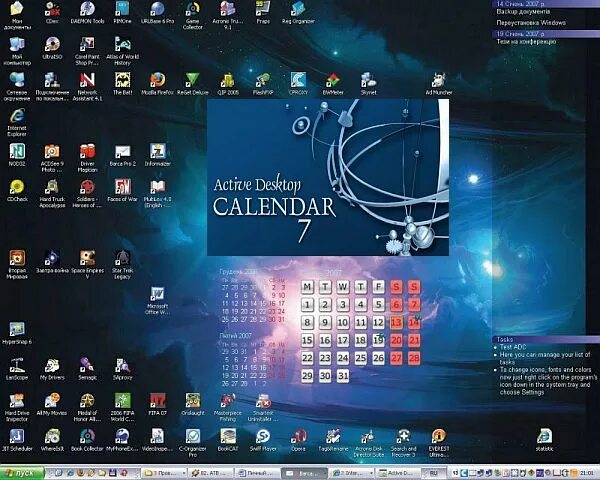
Task: Open the Space Empires V icon
Action: tap(87, 264)
